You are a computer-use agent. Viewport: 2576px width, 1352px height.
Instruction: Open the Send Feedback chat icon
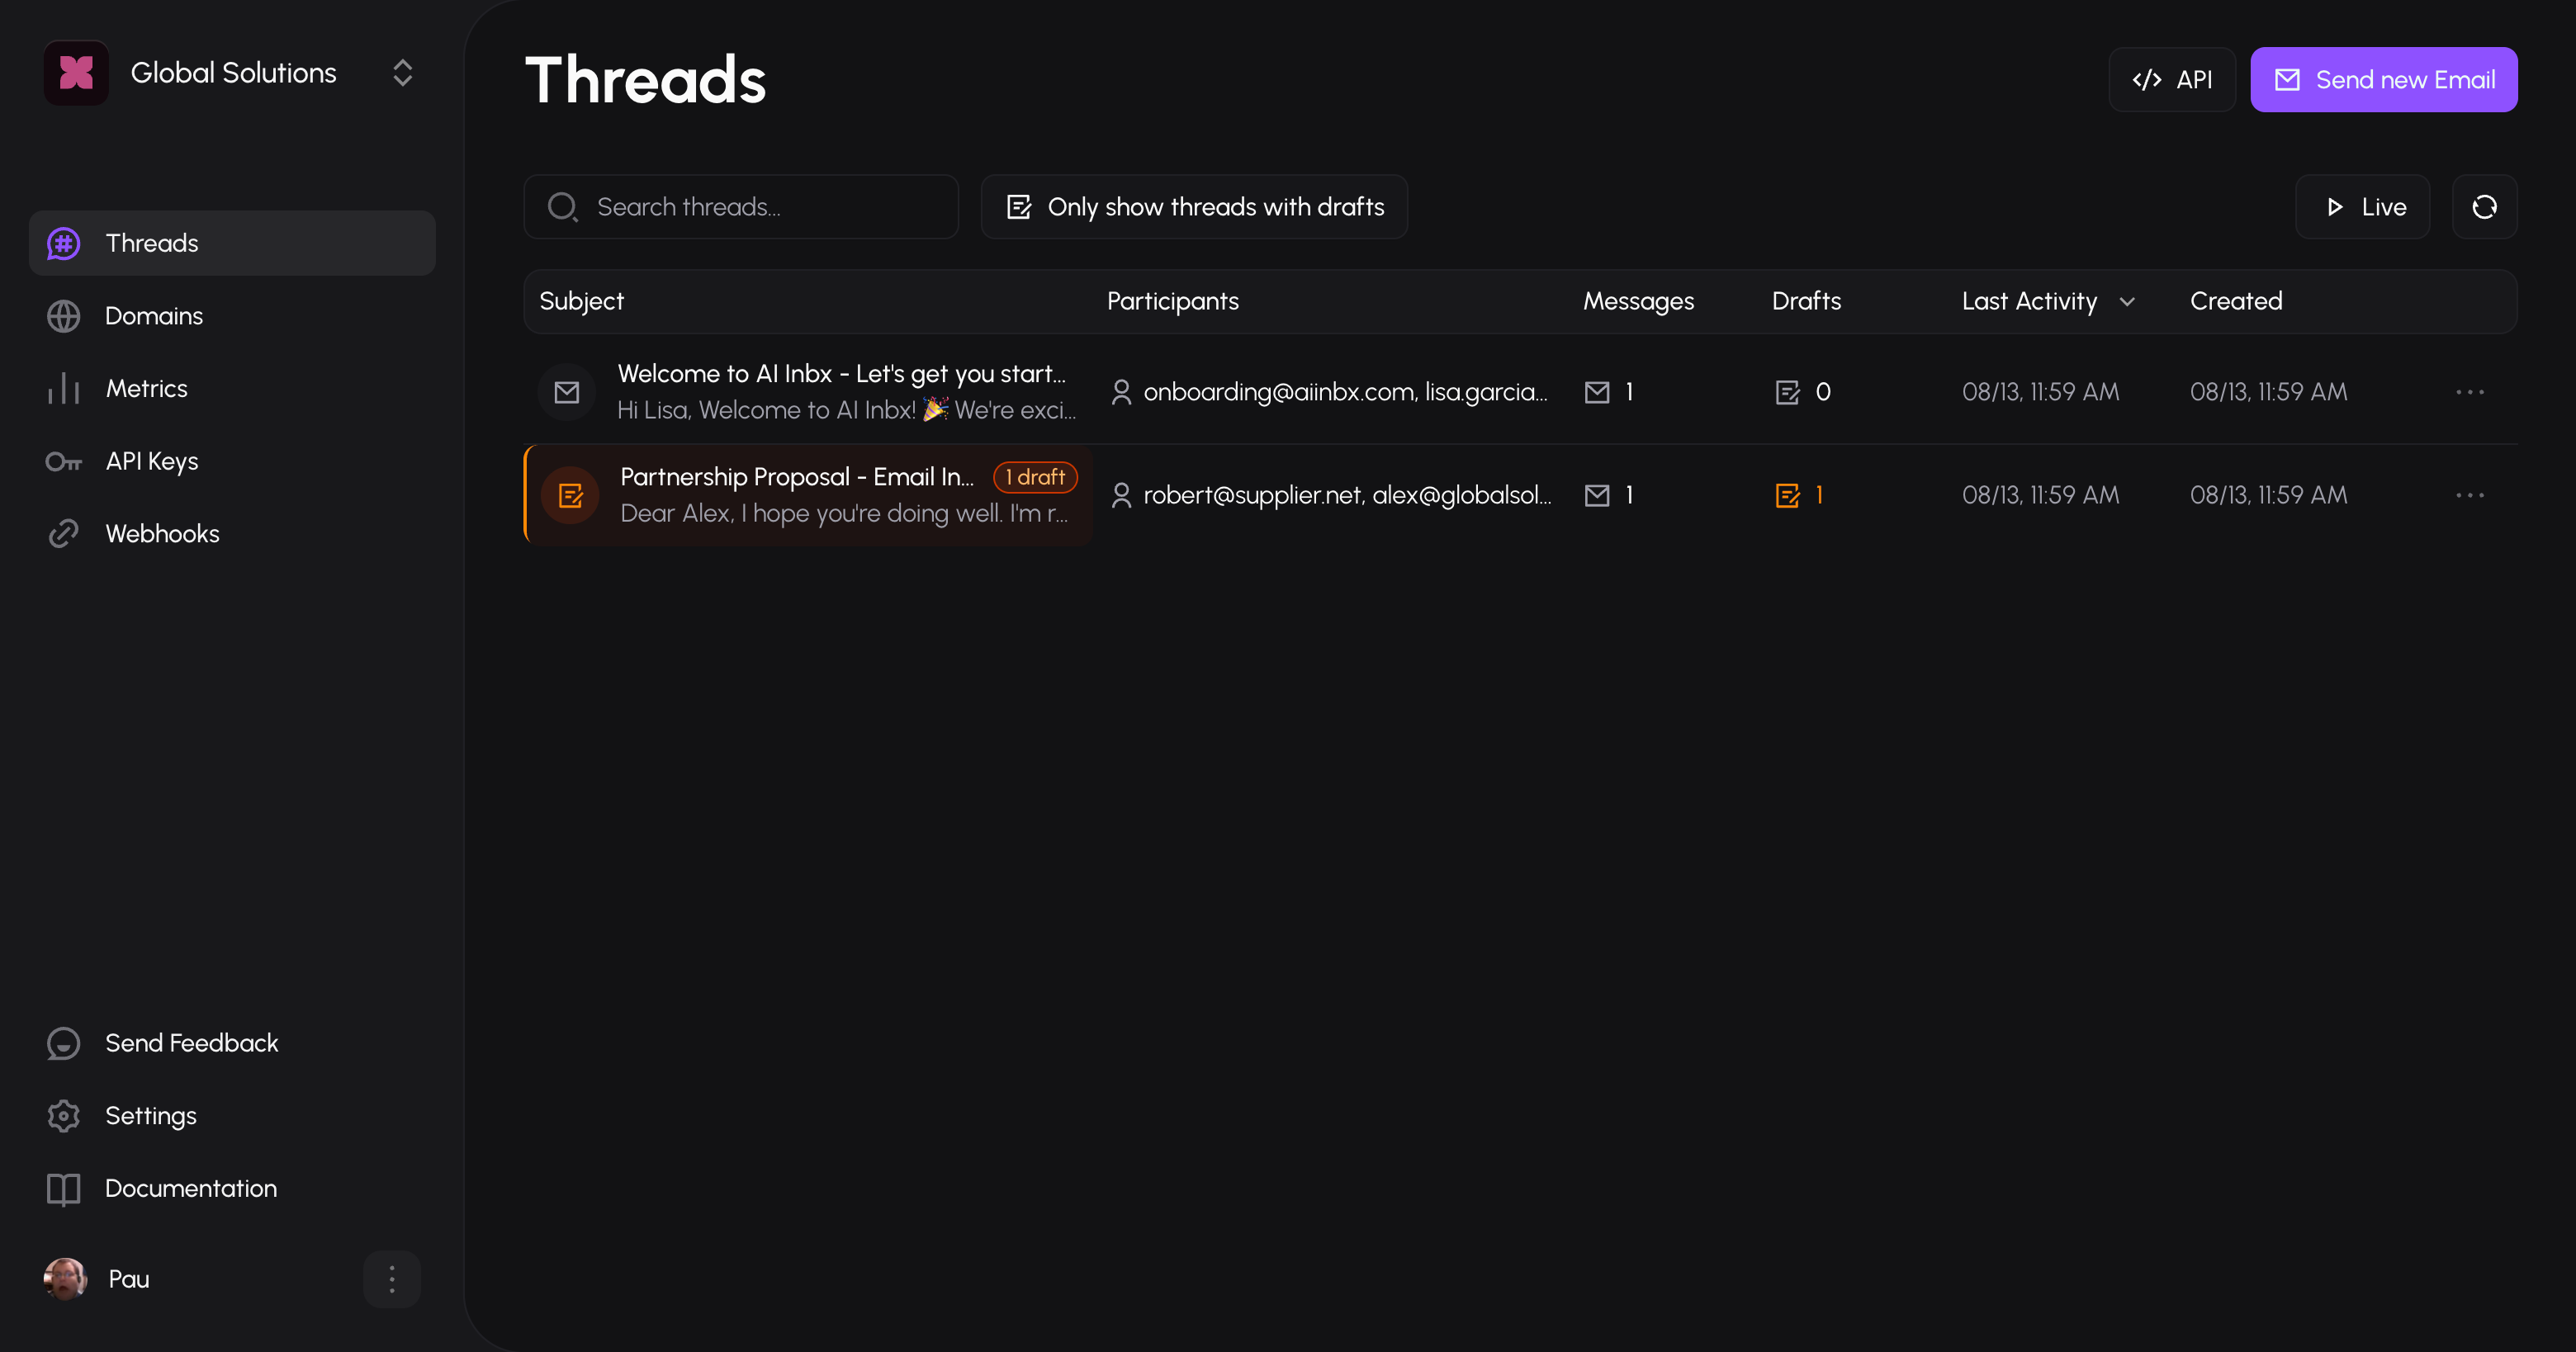coord(63,1043)
